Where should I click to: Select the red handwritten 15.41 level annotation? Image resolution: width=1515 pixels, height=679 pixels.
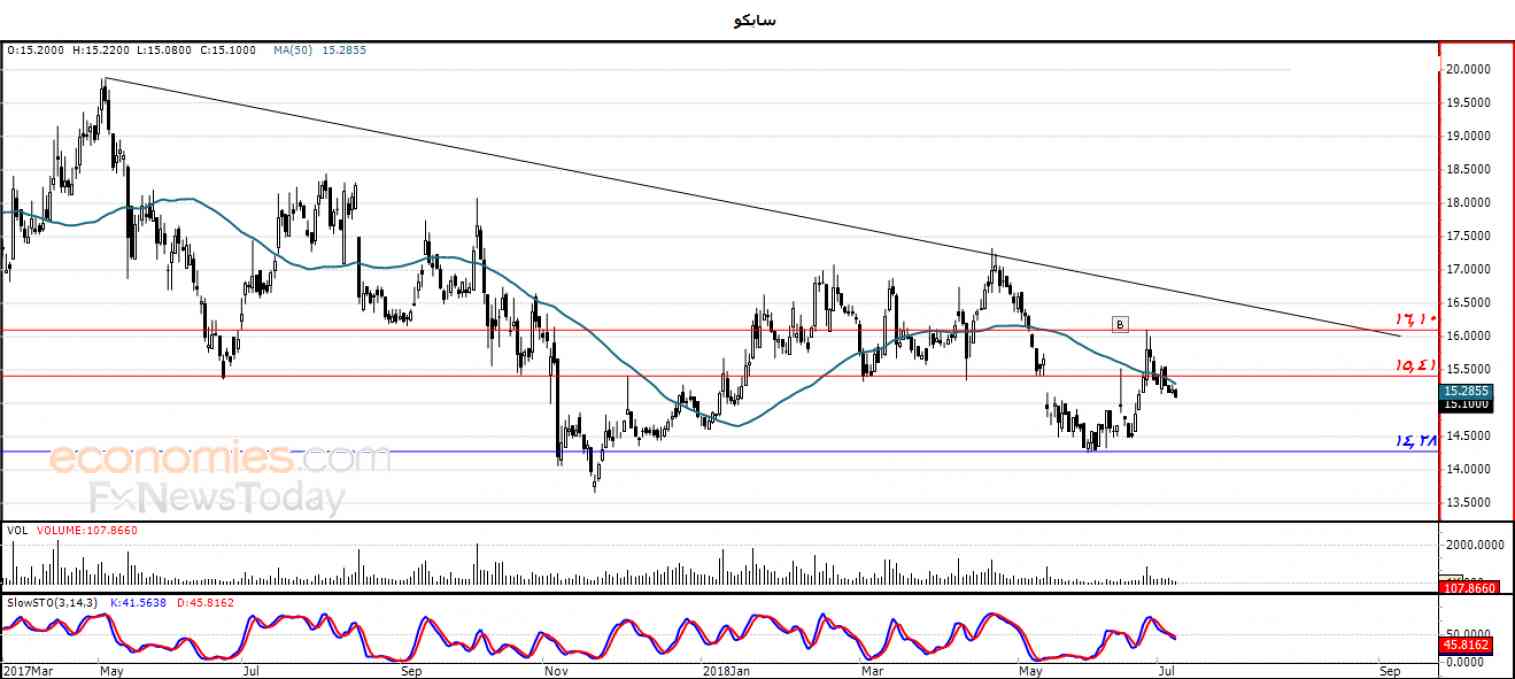tap(1417, 367)
